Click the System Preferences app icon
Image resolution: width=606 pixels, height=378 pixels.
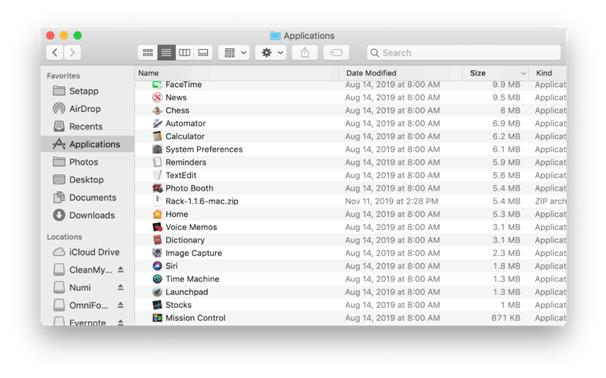point(157,149)
